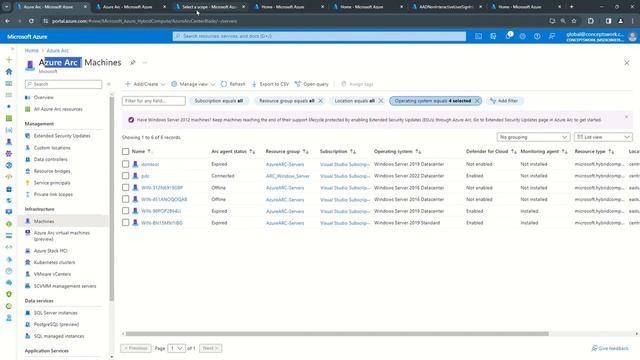Viewport: 640px width, 360px height.
Task: Check the fourth machine row checkbox
Action: click(125, 199)
